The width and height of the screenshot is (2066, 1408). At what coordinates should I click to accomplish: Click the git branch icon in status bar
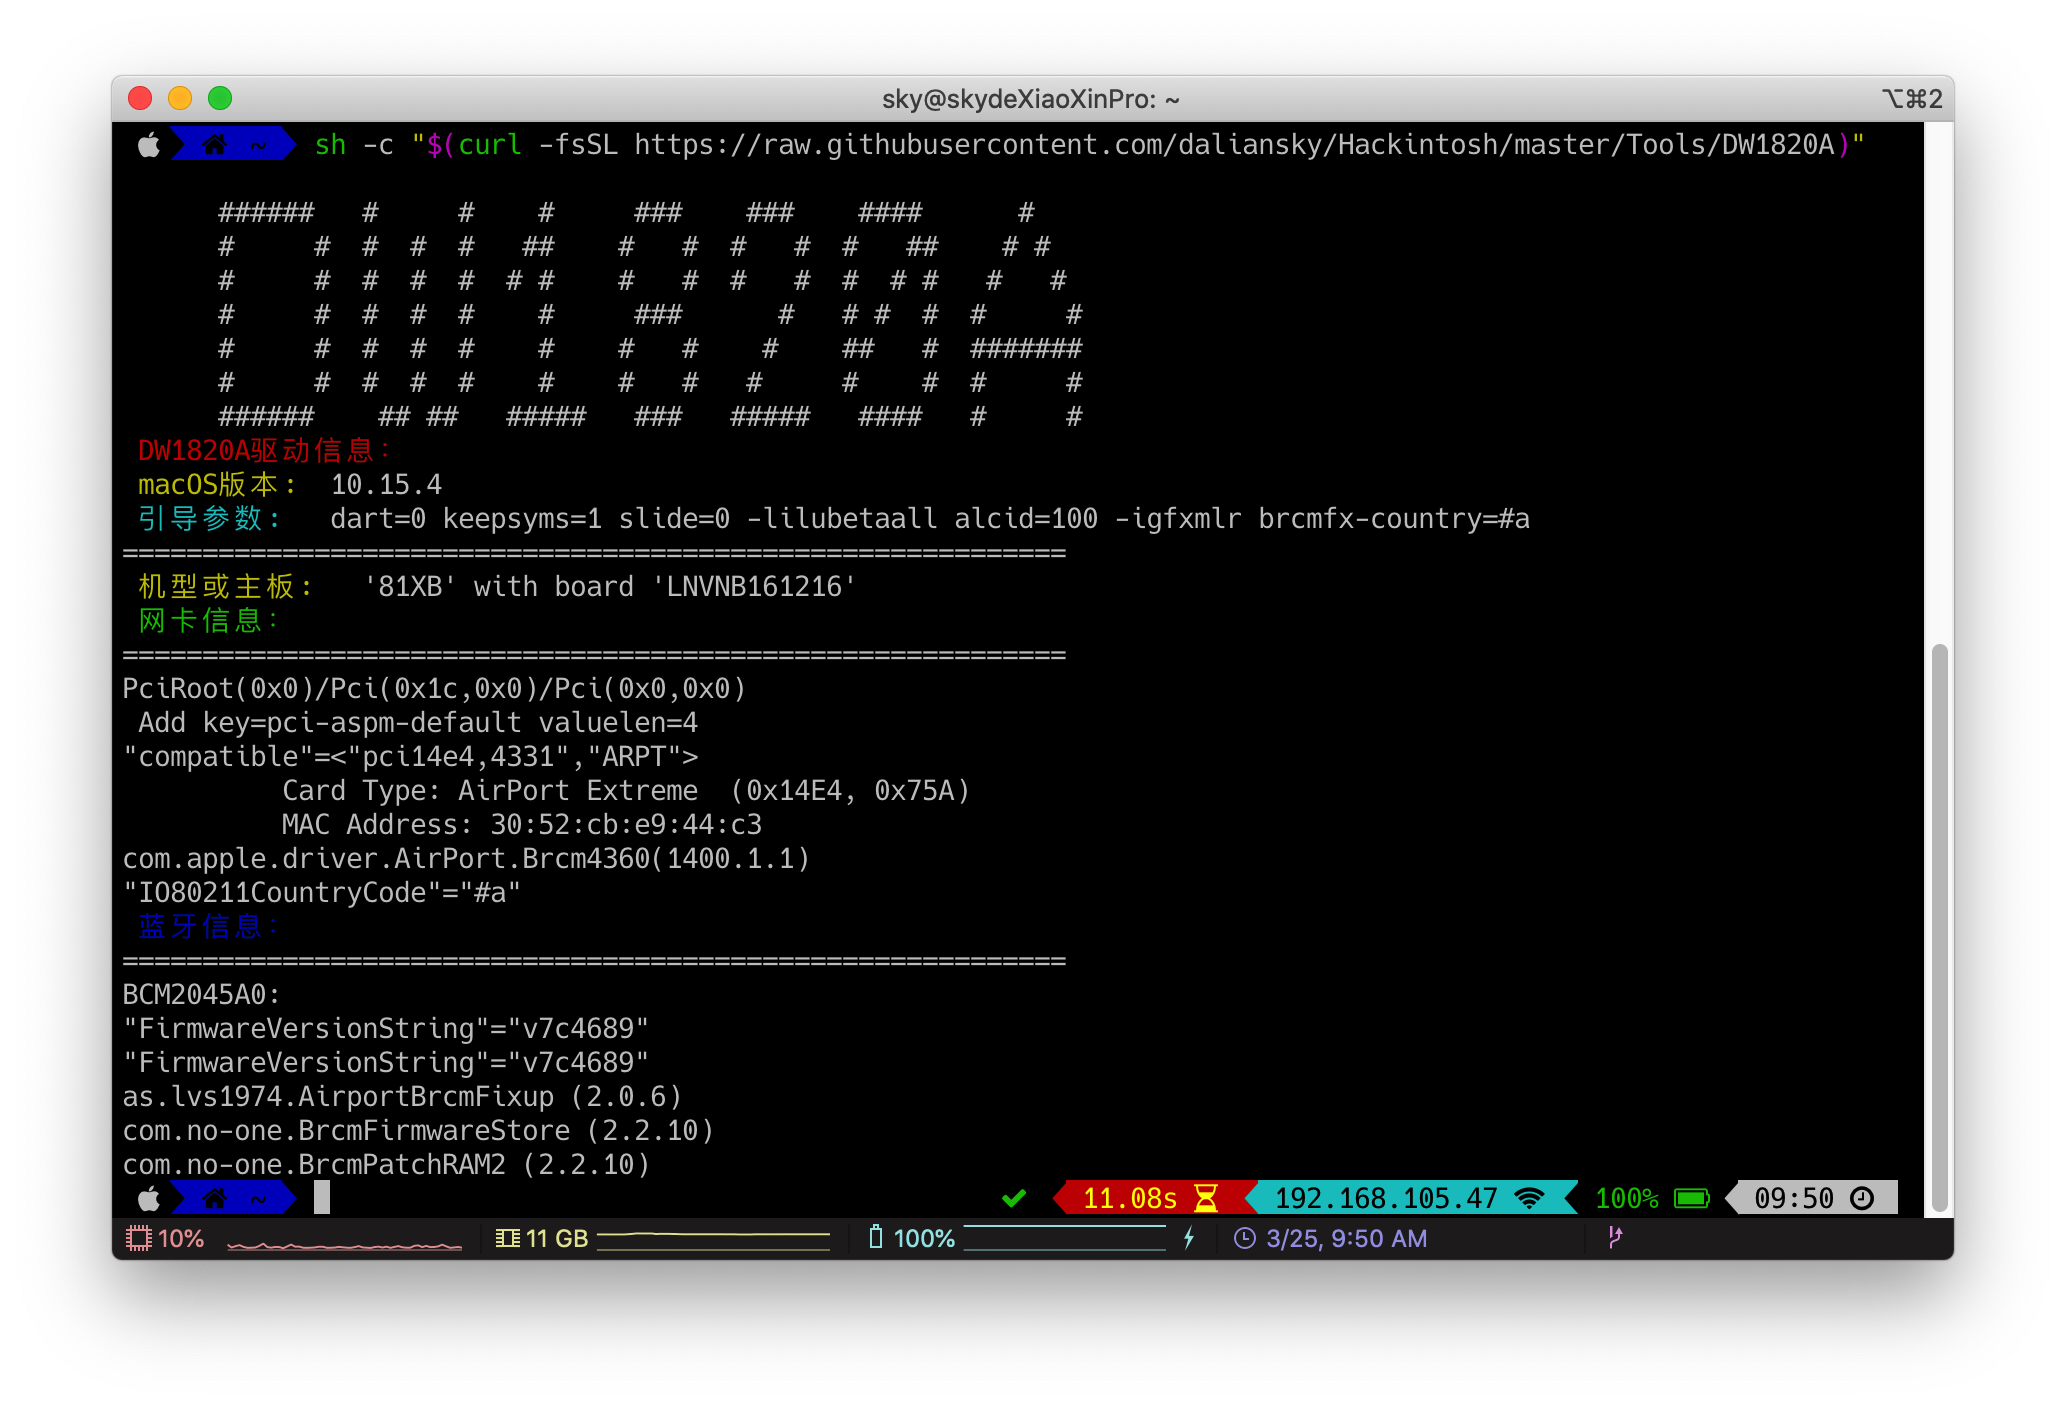(x=1615, y=1237)
